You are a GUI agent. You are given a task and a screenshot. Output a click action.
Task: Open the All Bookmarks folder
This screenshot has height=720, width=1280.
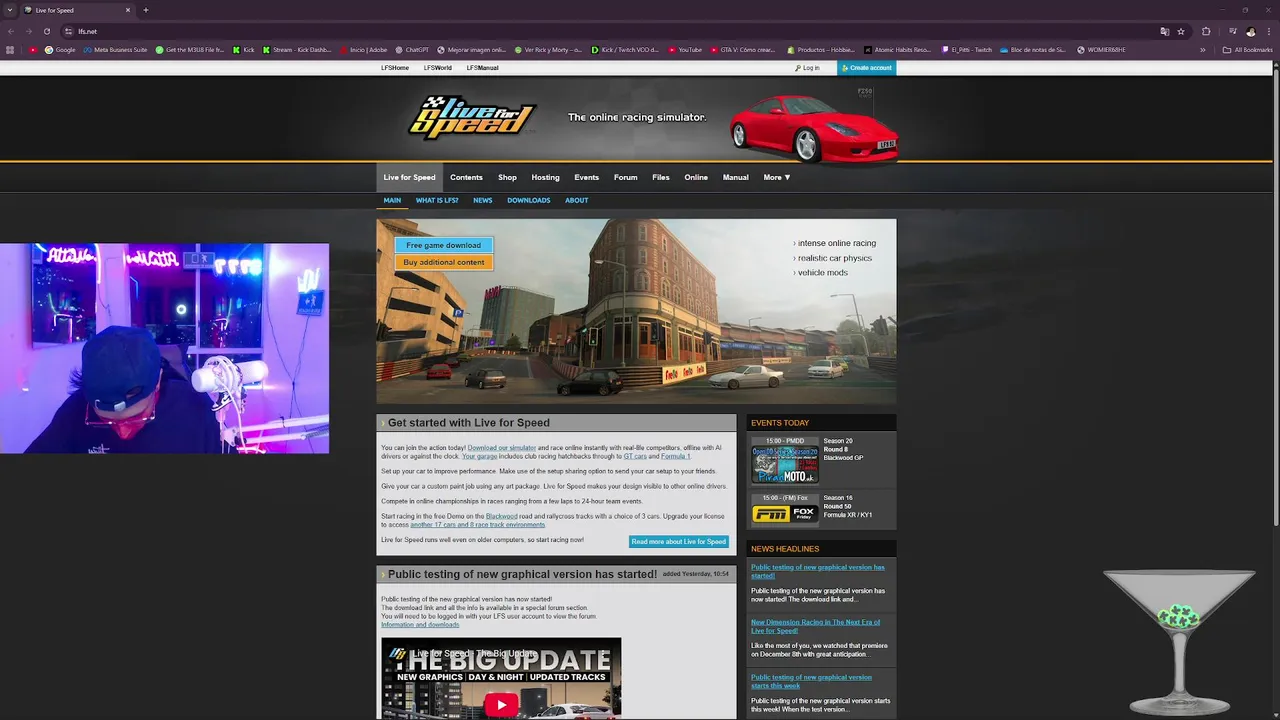point(1247,50)
